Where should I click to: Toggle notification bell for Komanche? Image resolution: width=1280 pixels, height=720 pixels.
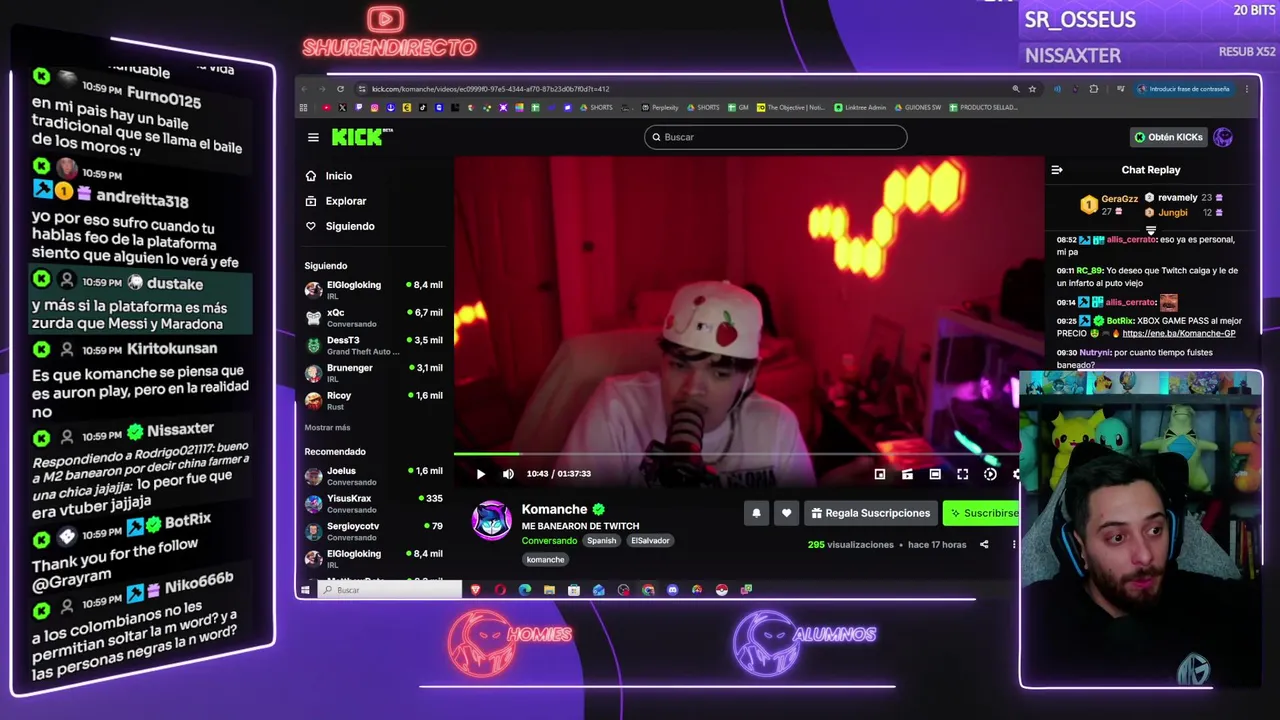coord(756,513)
